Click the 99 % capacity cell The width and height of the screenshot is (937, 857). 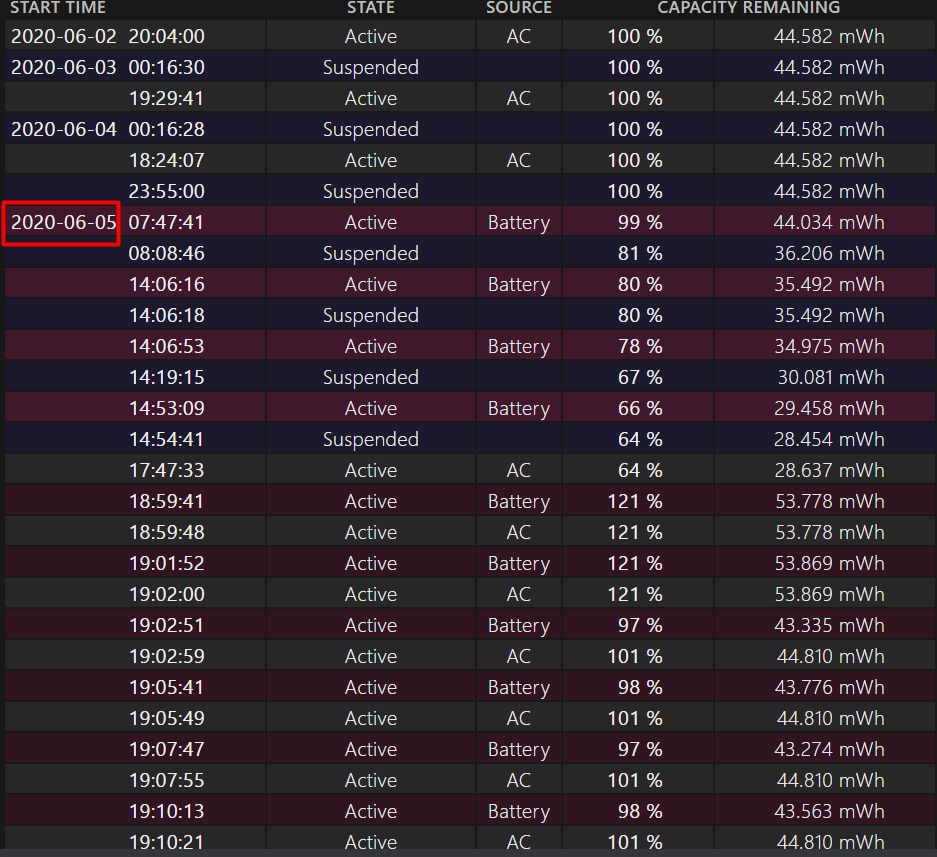640,222
